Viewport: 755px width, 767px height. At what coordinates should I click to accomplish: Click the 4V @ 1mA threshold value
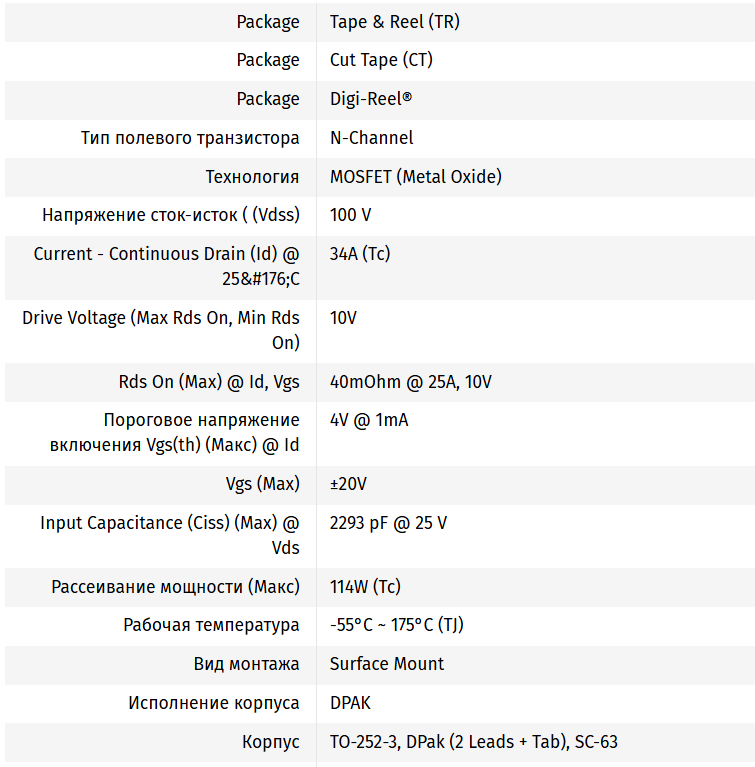click(369, 420)
